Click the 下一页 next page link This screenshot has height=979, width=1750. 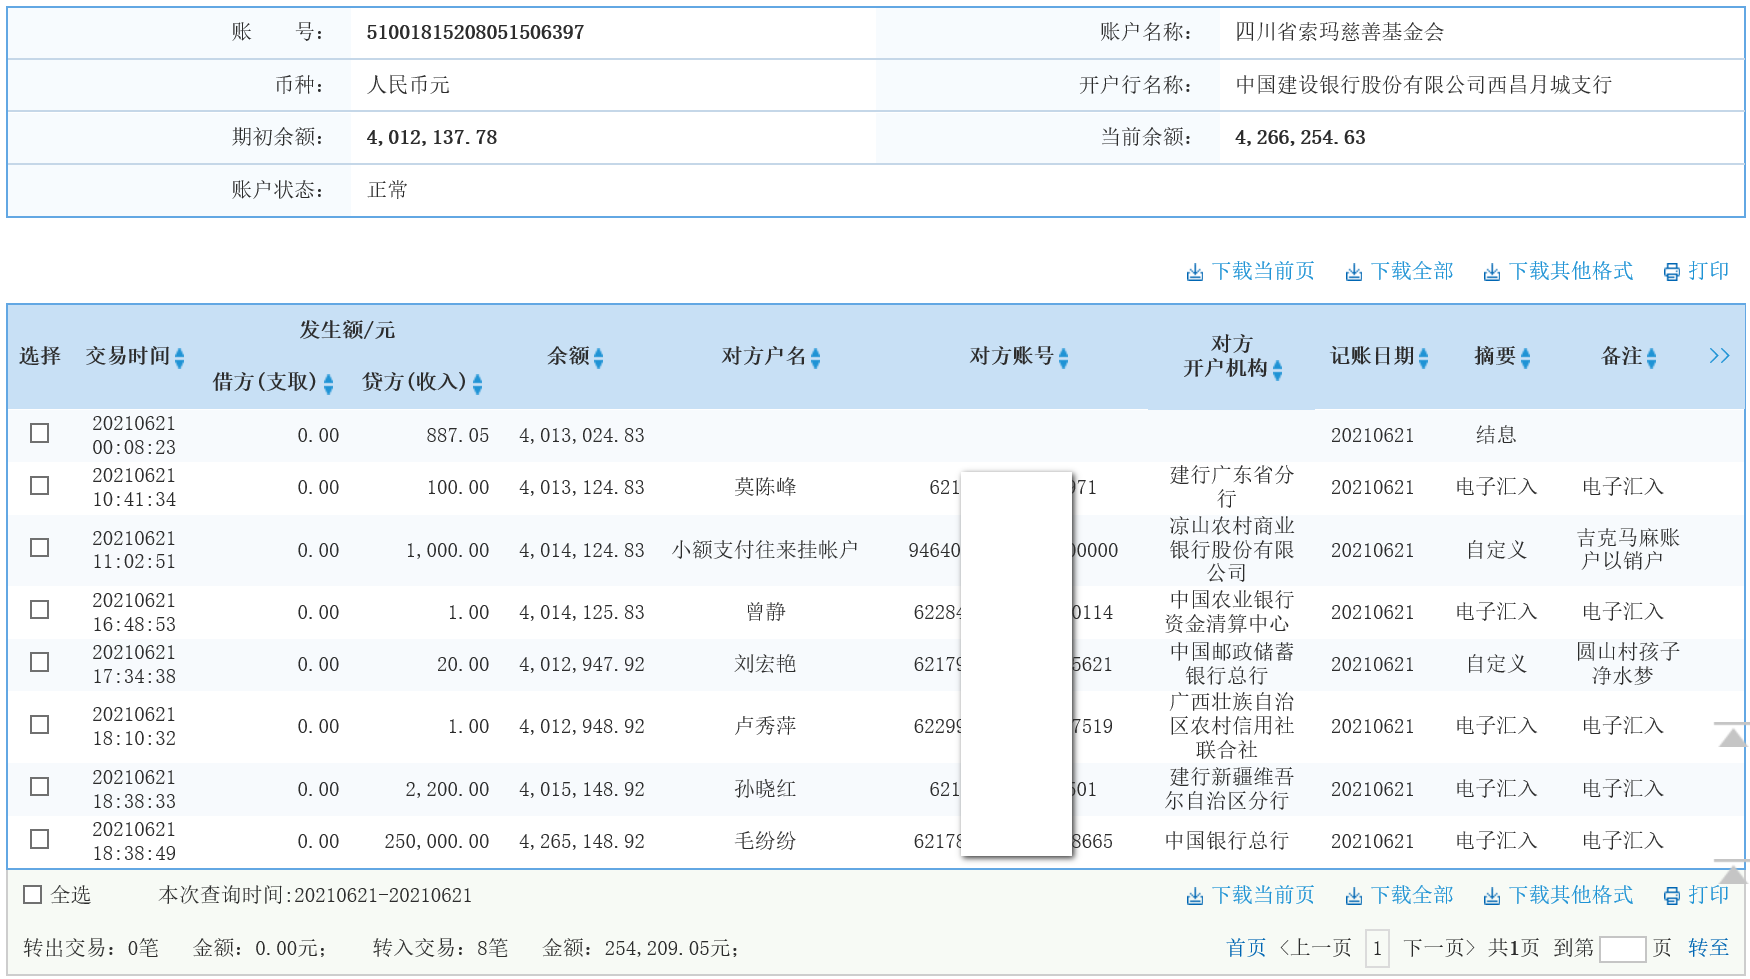tap(1438, 948)
